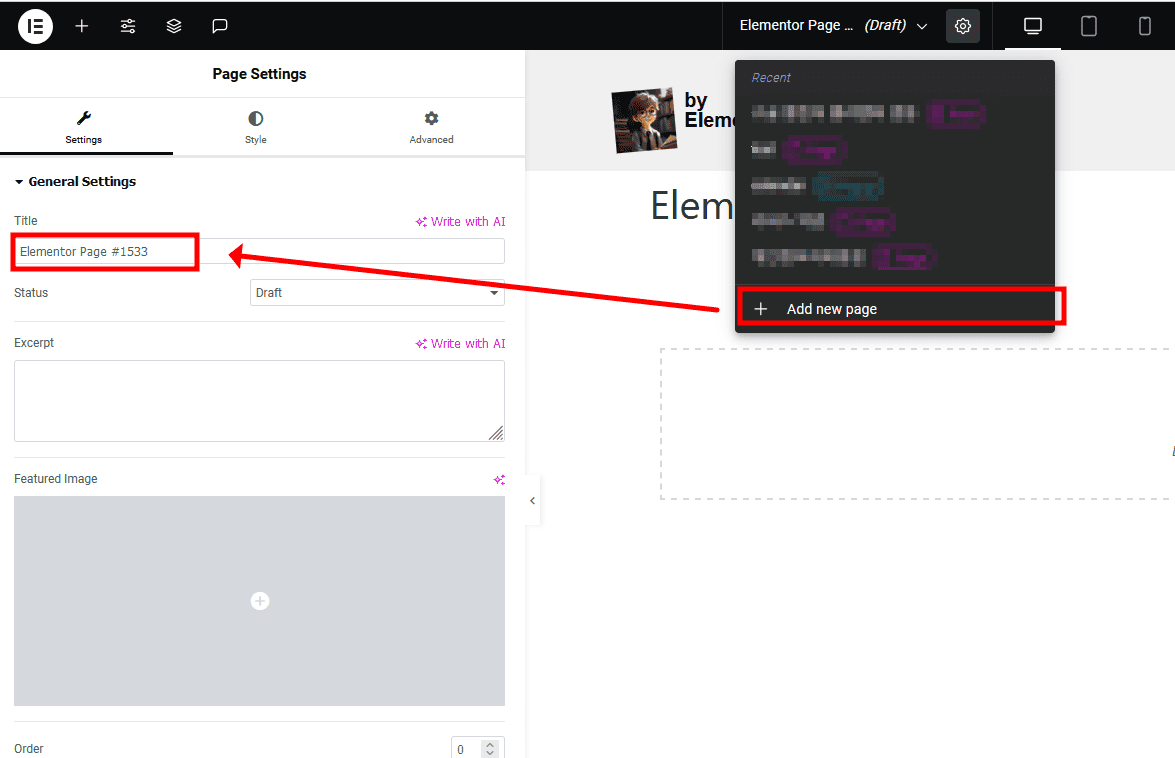
Task: Open the Structure layers icon
Action: coord(174,26)
